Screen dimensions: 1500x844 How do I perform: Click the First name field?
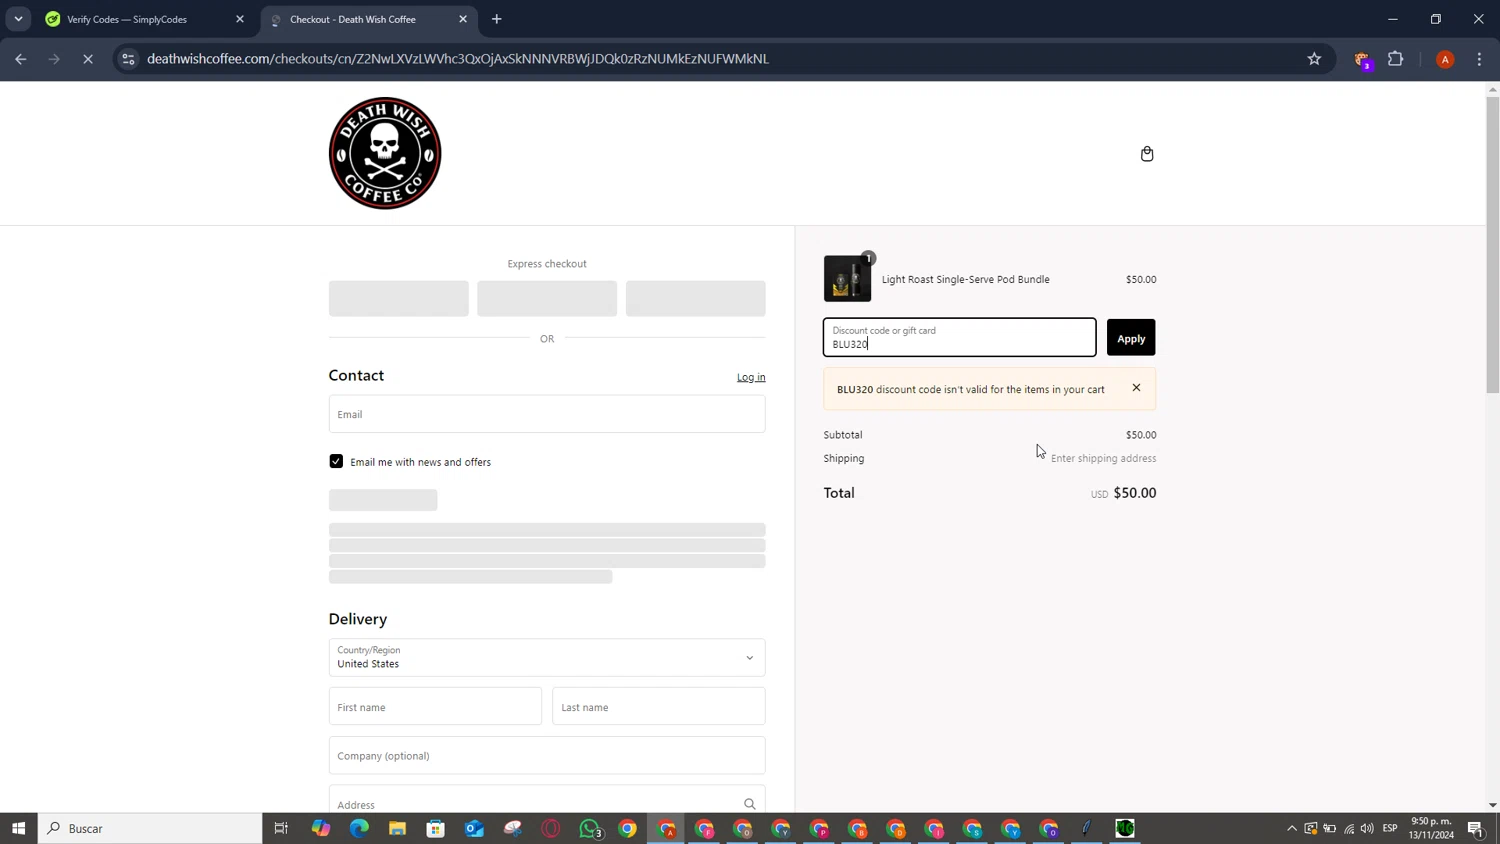435,707
